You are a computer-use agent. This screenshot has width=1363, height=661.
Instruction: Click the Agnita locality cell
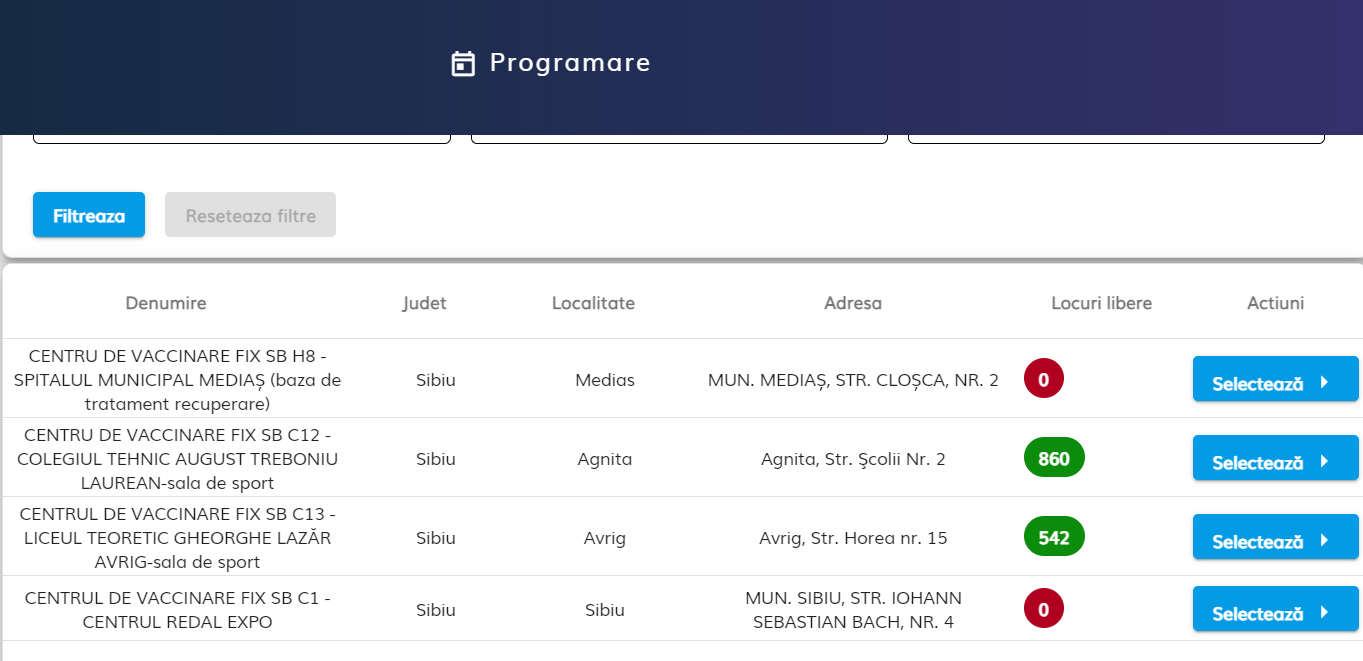(x=605, y=459)
